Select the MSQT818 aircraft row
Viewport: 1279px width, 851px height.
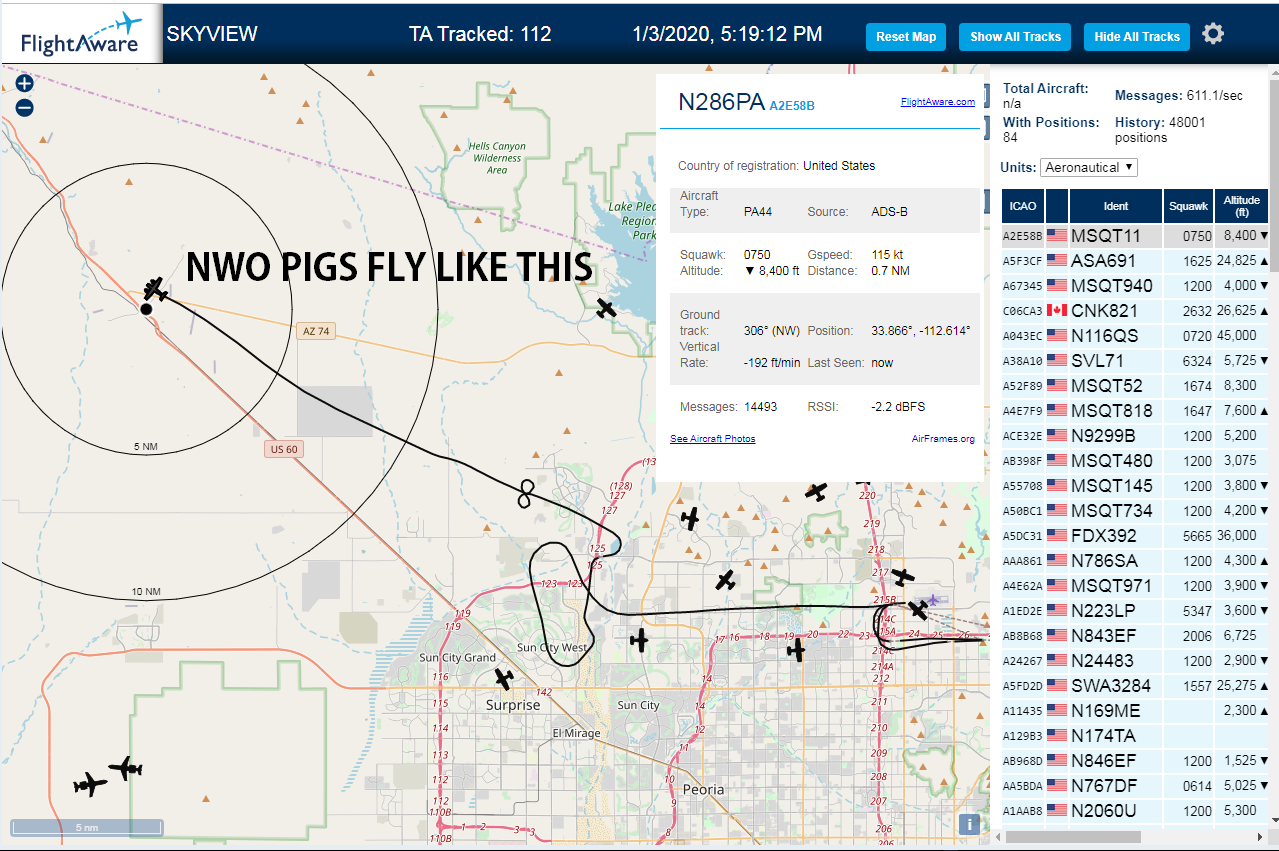(x=1137, y=411)
